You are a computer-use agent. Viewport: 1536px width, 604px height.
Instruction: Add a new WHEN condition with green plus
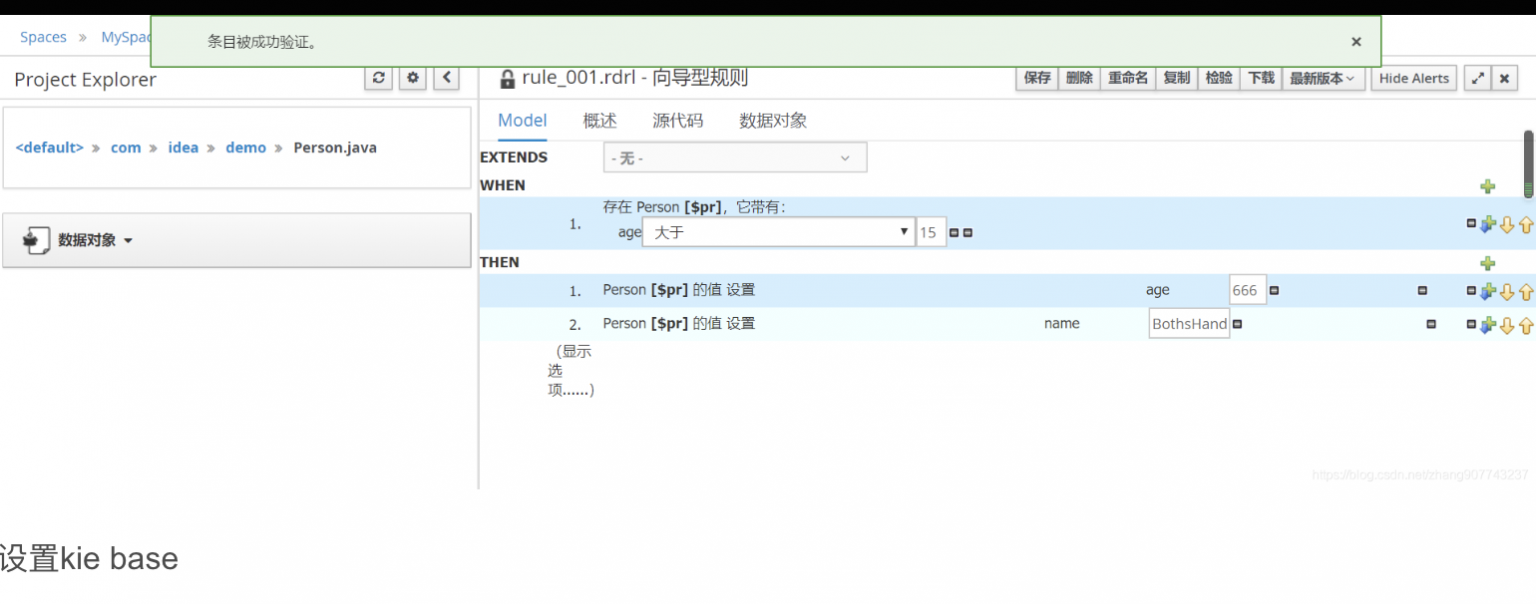[1488, 186]
